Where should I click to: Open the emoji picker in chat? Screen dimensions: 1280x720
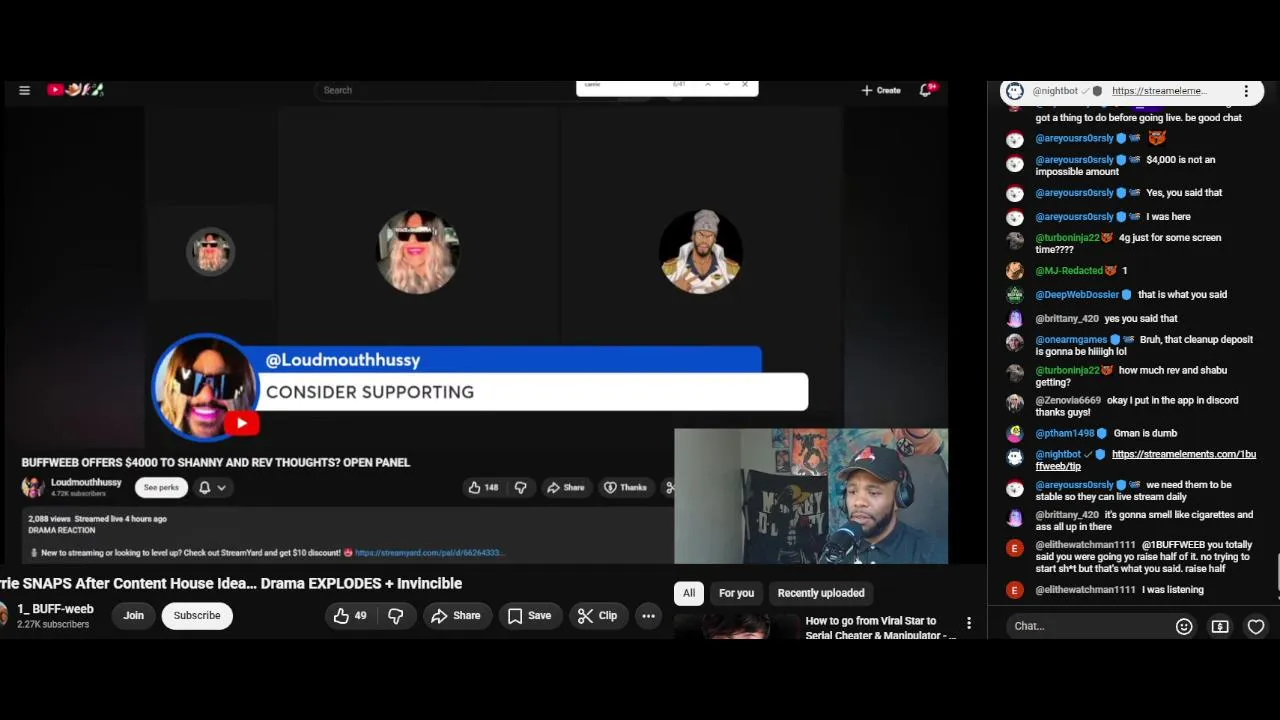tap(1184, 626)
